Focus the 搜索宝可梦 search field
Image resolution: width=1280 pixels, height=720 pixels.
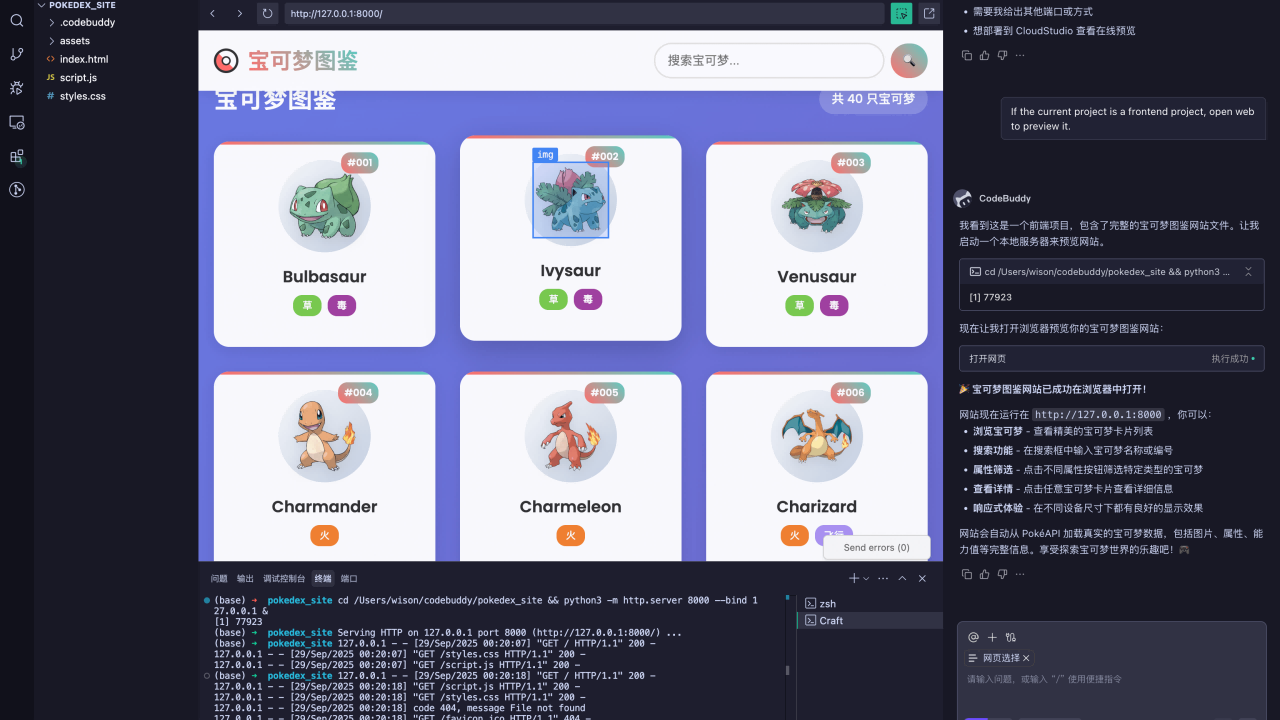click(x=769, y=60)
